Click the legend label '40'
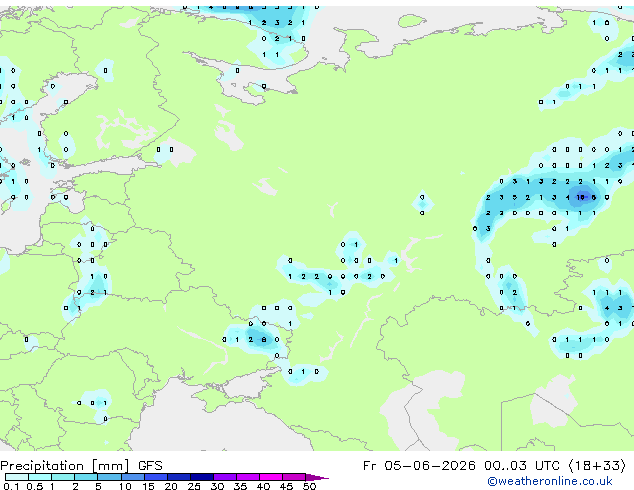Screen dimensions: 634x490 pos(263,486)
